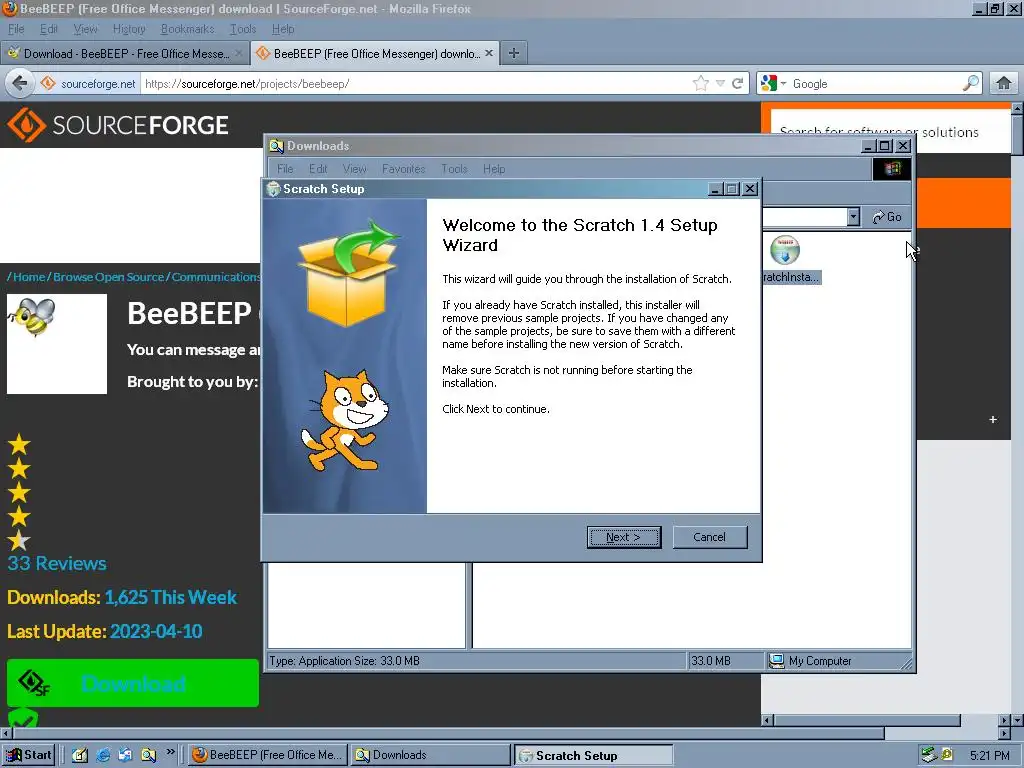
Task: Open the 33 Reviews link
Action: click(x=57, y=563)
